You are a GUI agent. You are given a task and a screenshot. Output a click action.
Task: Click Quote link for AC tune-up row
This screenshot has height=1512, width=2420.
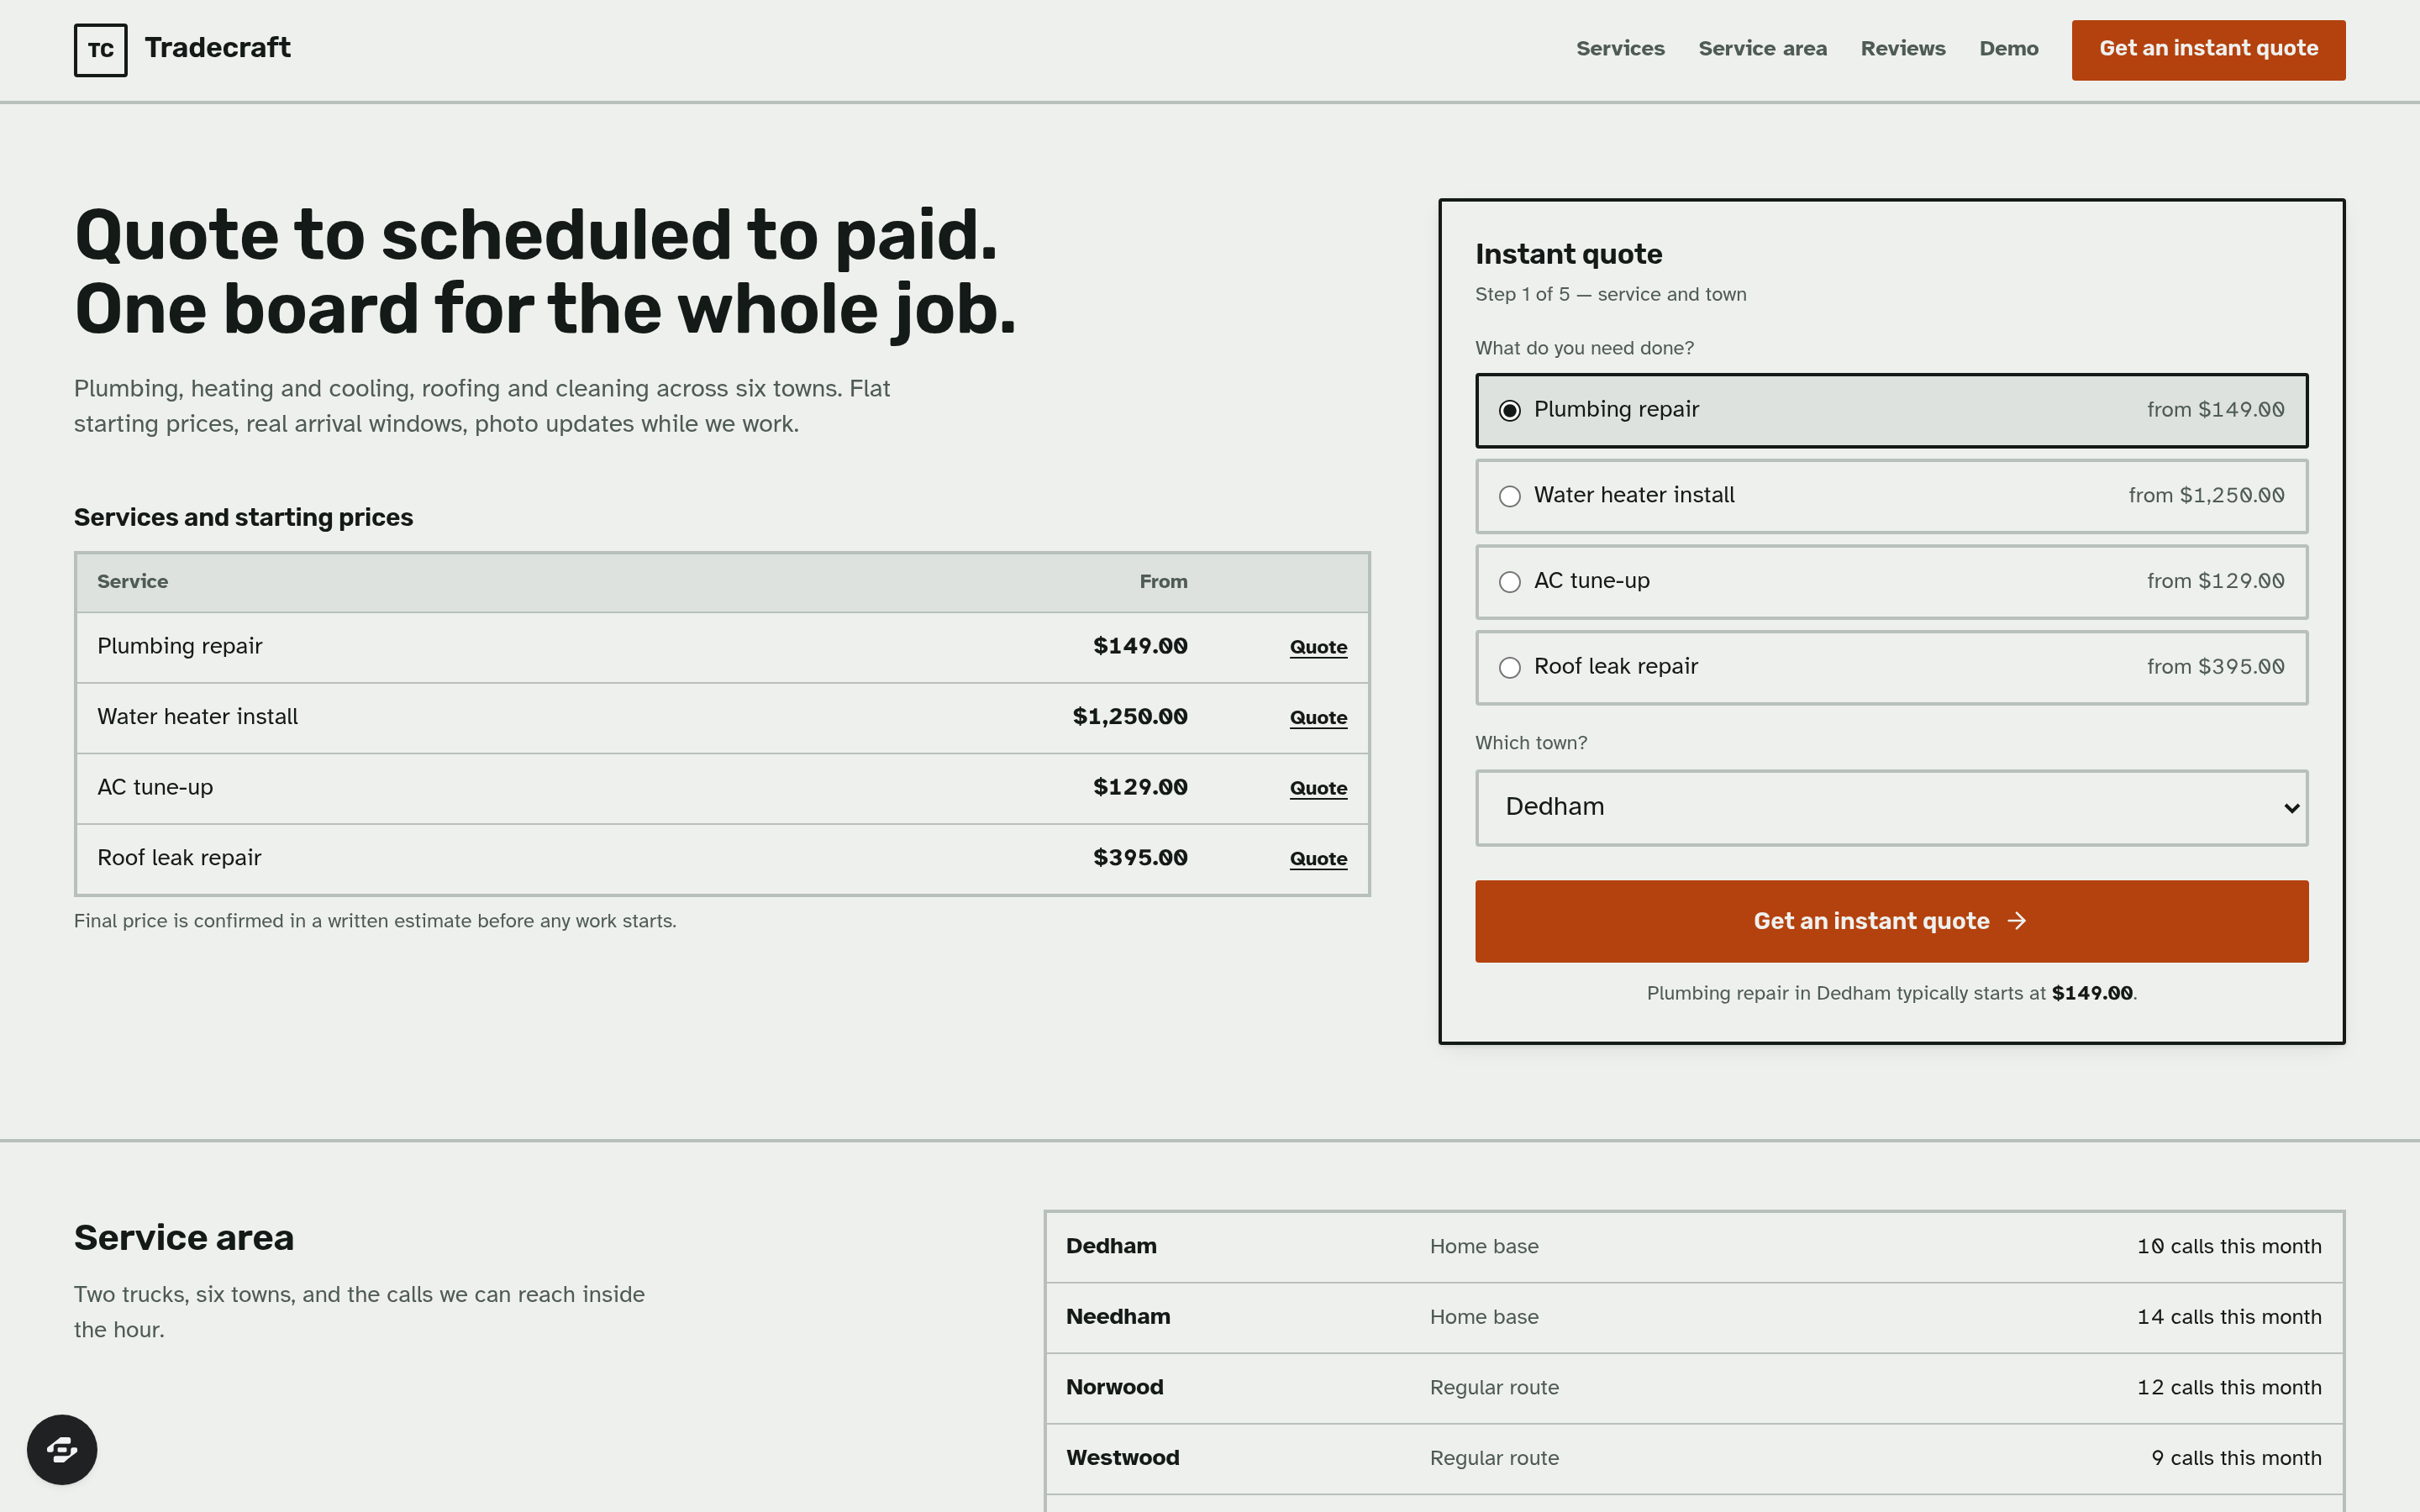point(1318,788)
